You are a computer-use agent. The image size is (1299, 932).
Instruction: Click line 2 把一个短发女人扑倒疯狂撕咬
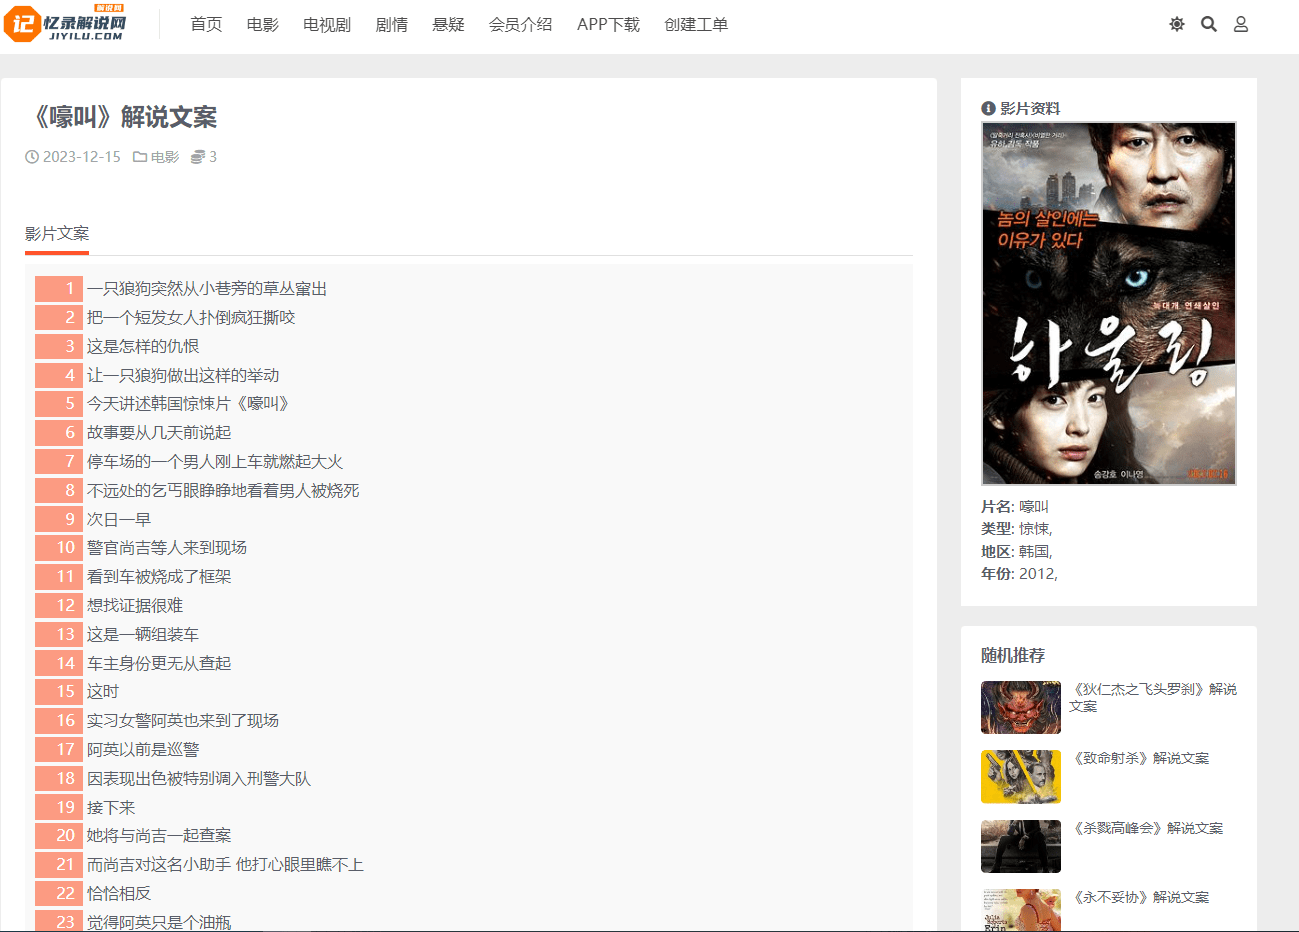191,318
